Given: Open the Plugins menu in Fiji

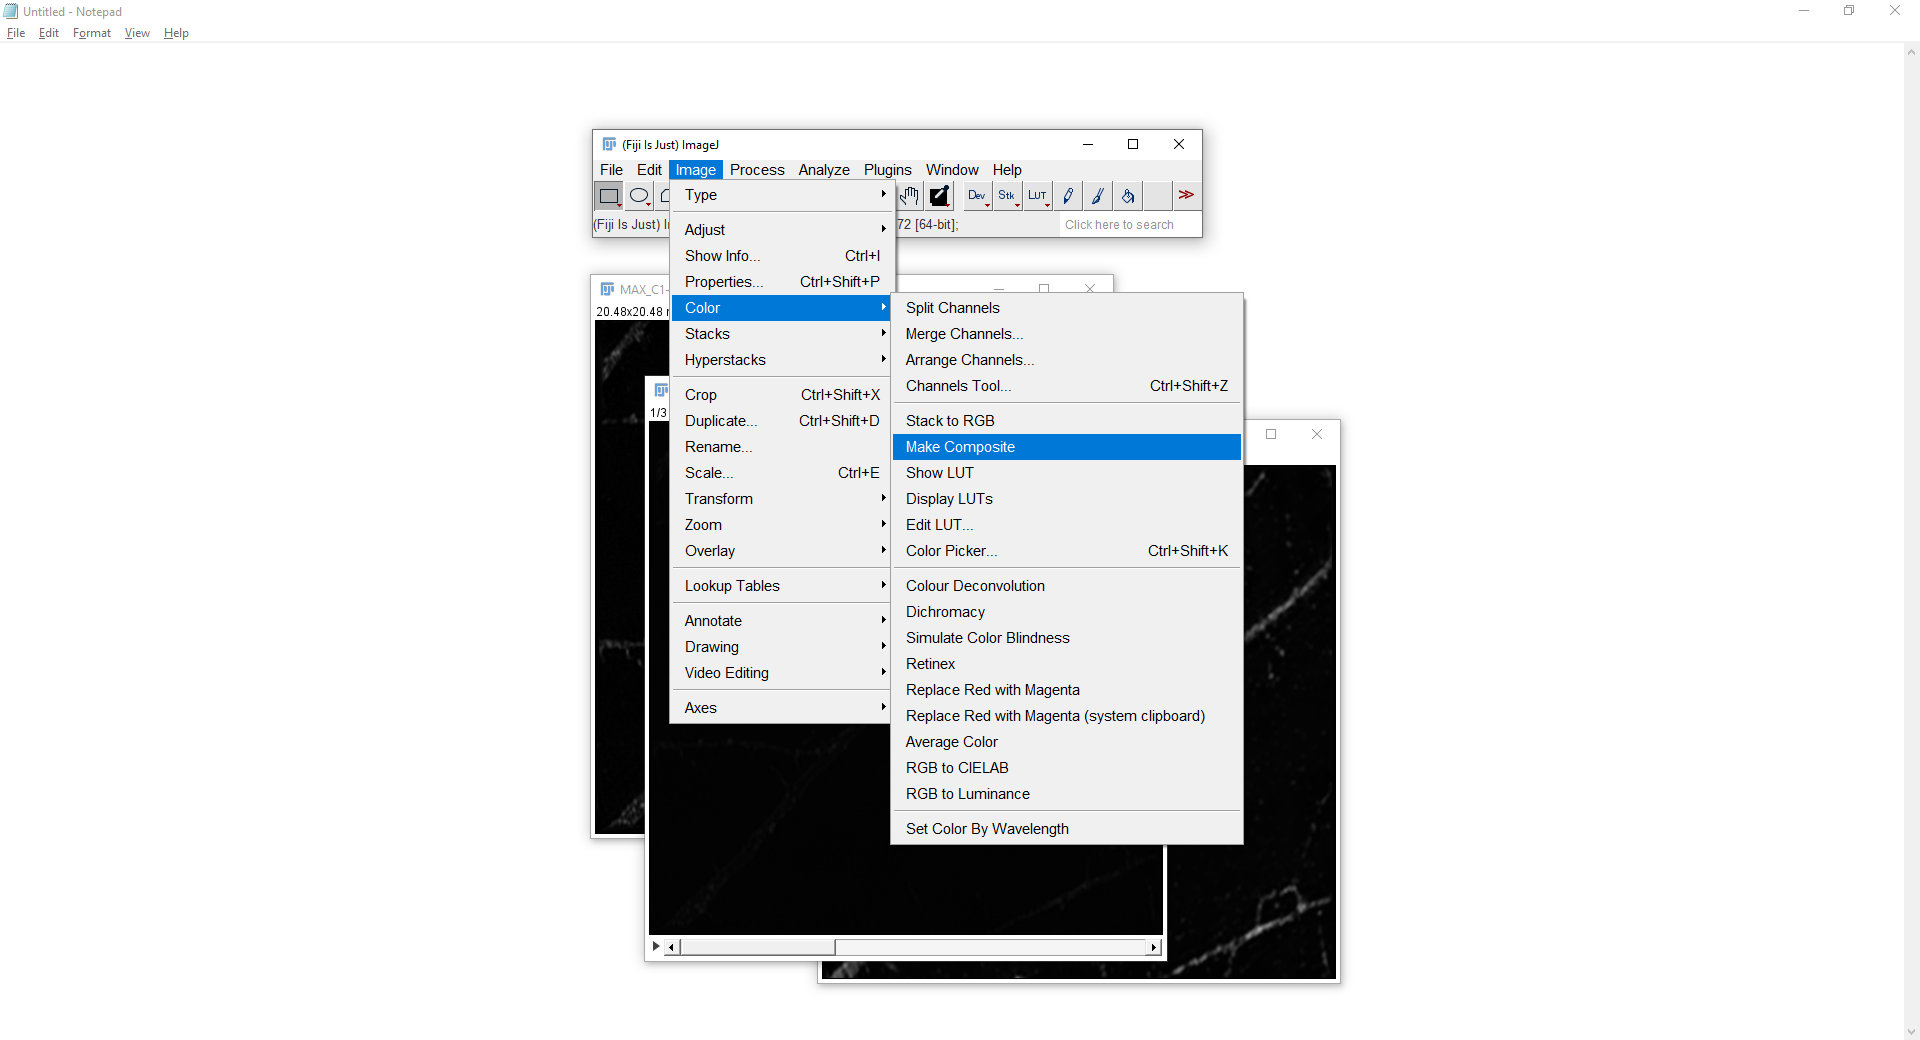Looking at the screenshot, I should [x=888, y=170].
